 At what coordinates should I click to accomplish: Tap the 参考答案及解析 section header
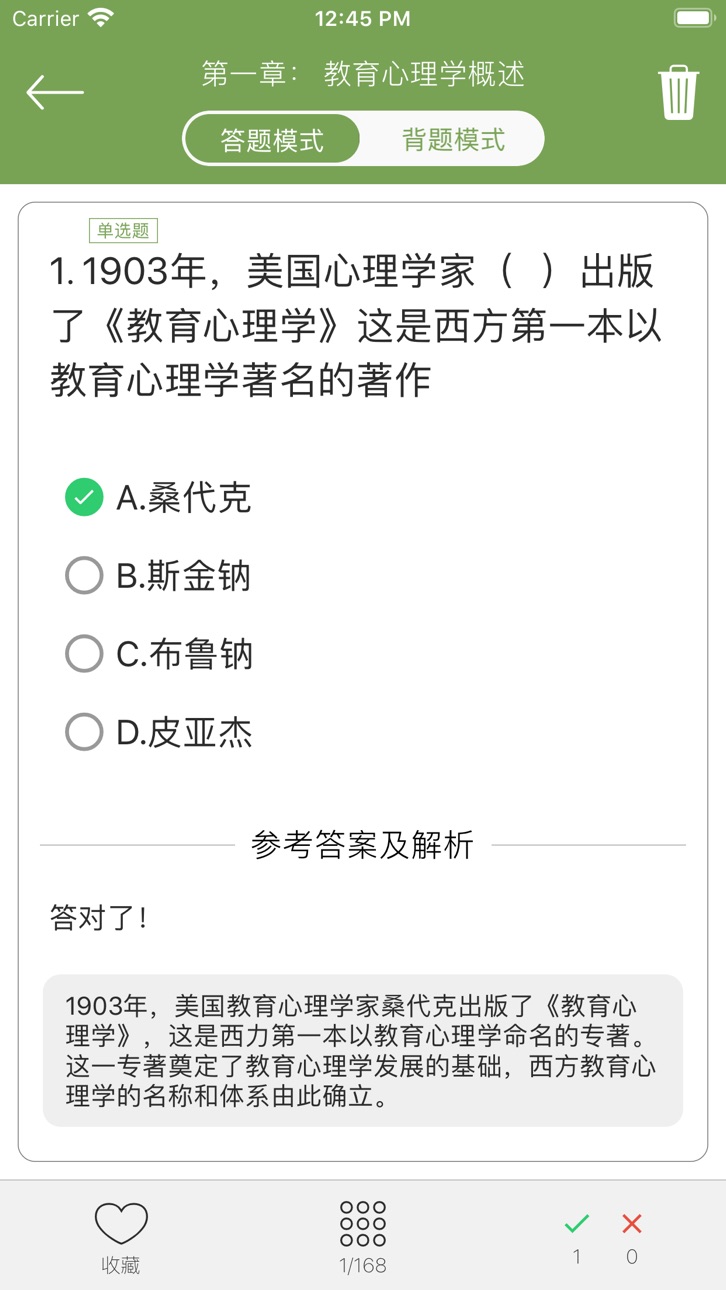pos(363,845)
